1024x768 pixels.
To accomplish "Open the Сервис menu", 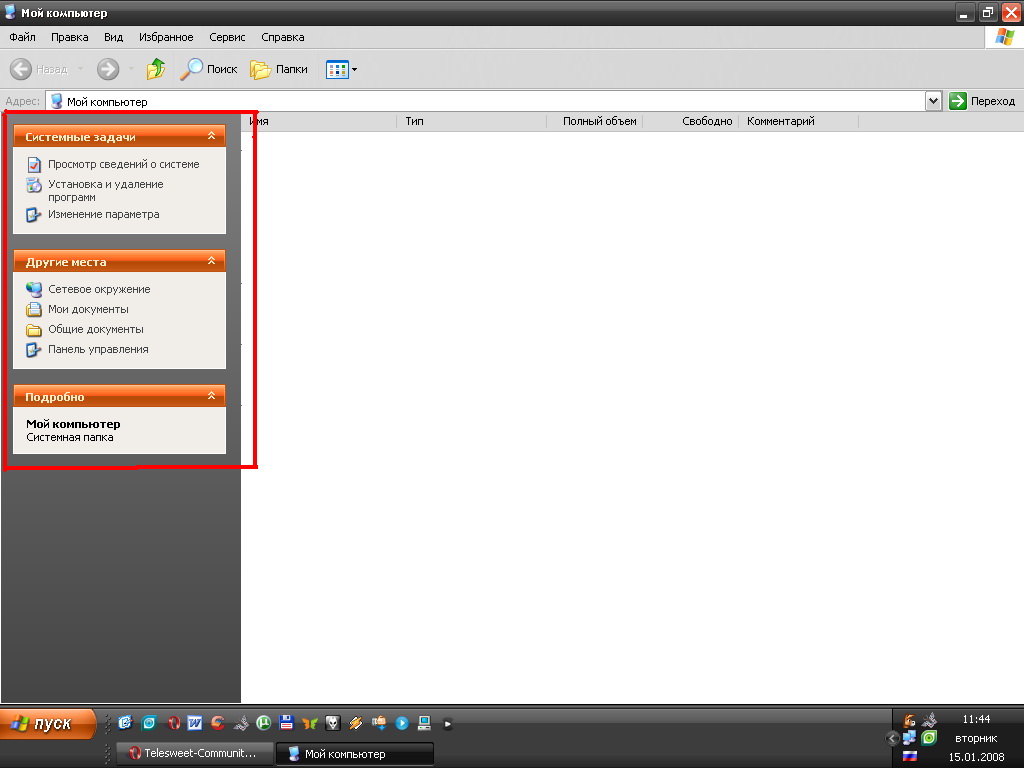I will click(227, 37).
